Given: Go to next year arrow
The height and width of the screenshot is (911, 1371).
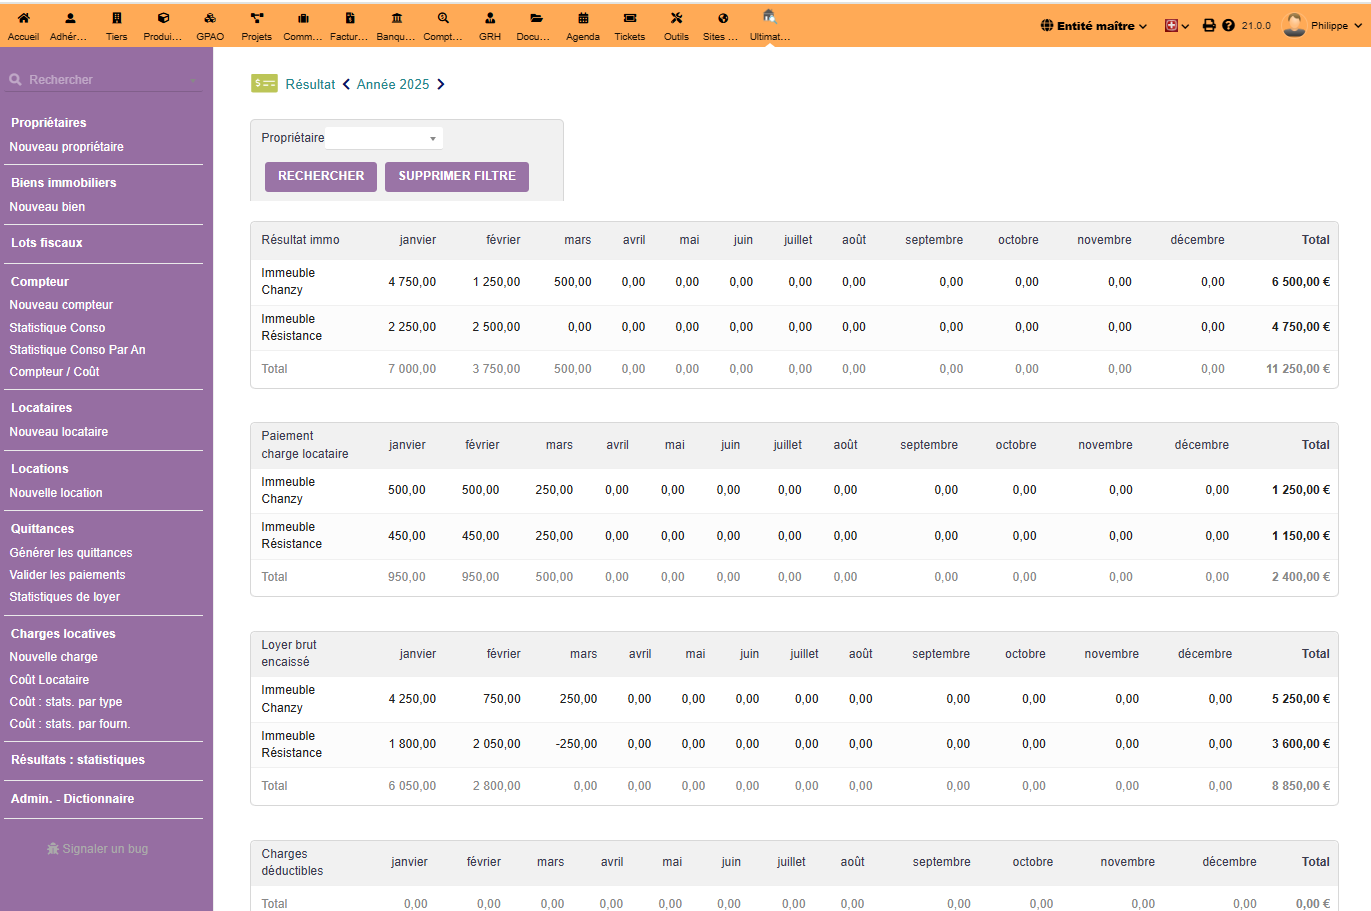Looking at the screenshot, I should (440, 84).
